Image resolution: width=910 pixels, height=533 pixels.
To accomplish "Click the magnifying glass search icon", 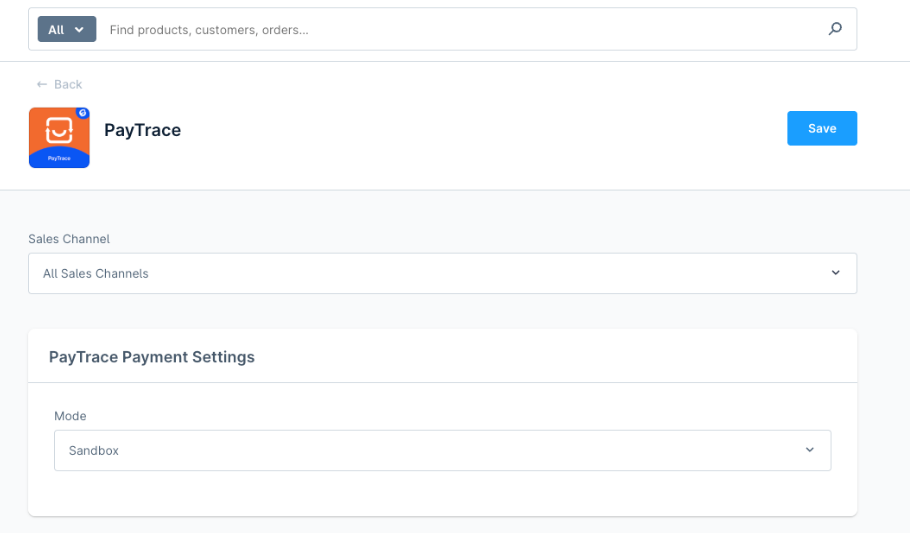I will 835,29.
